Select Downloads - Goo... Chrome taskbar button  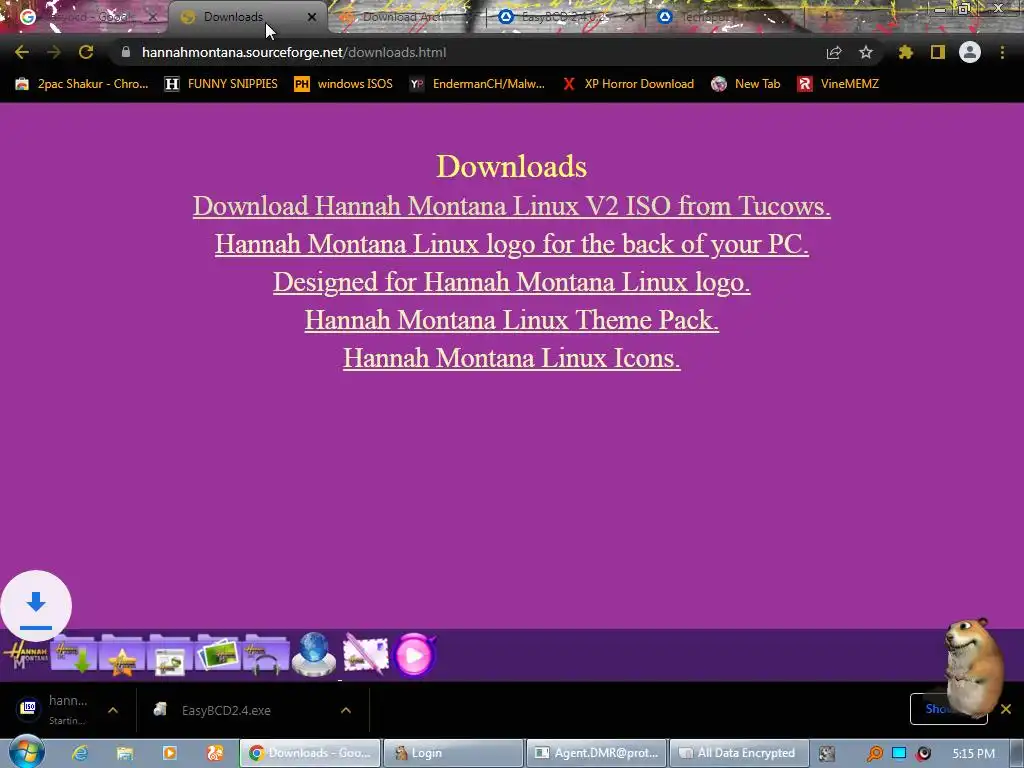coord(310,753)
